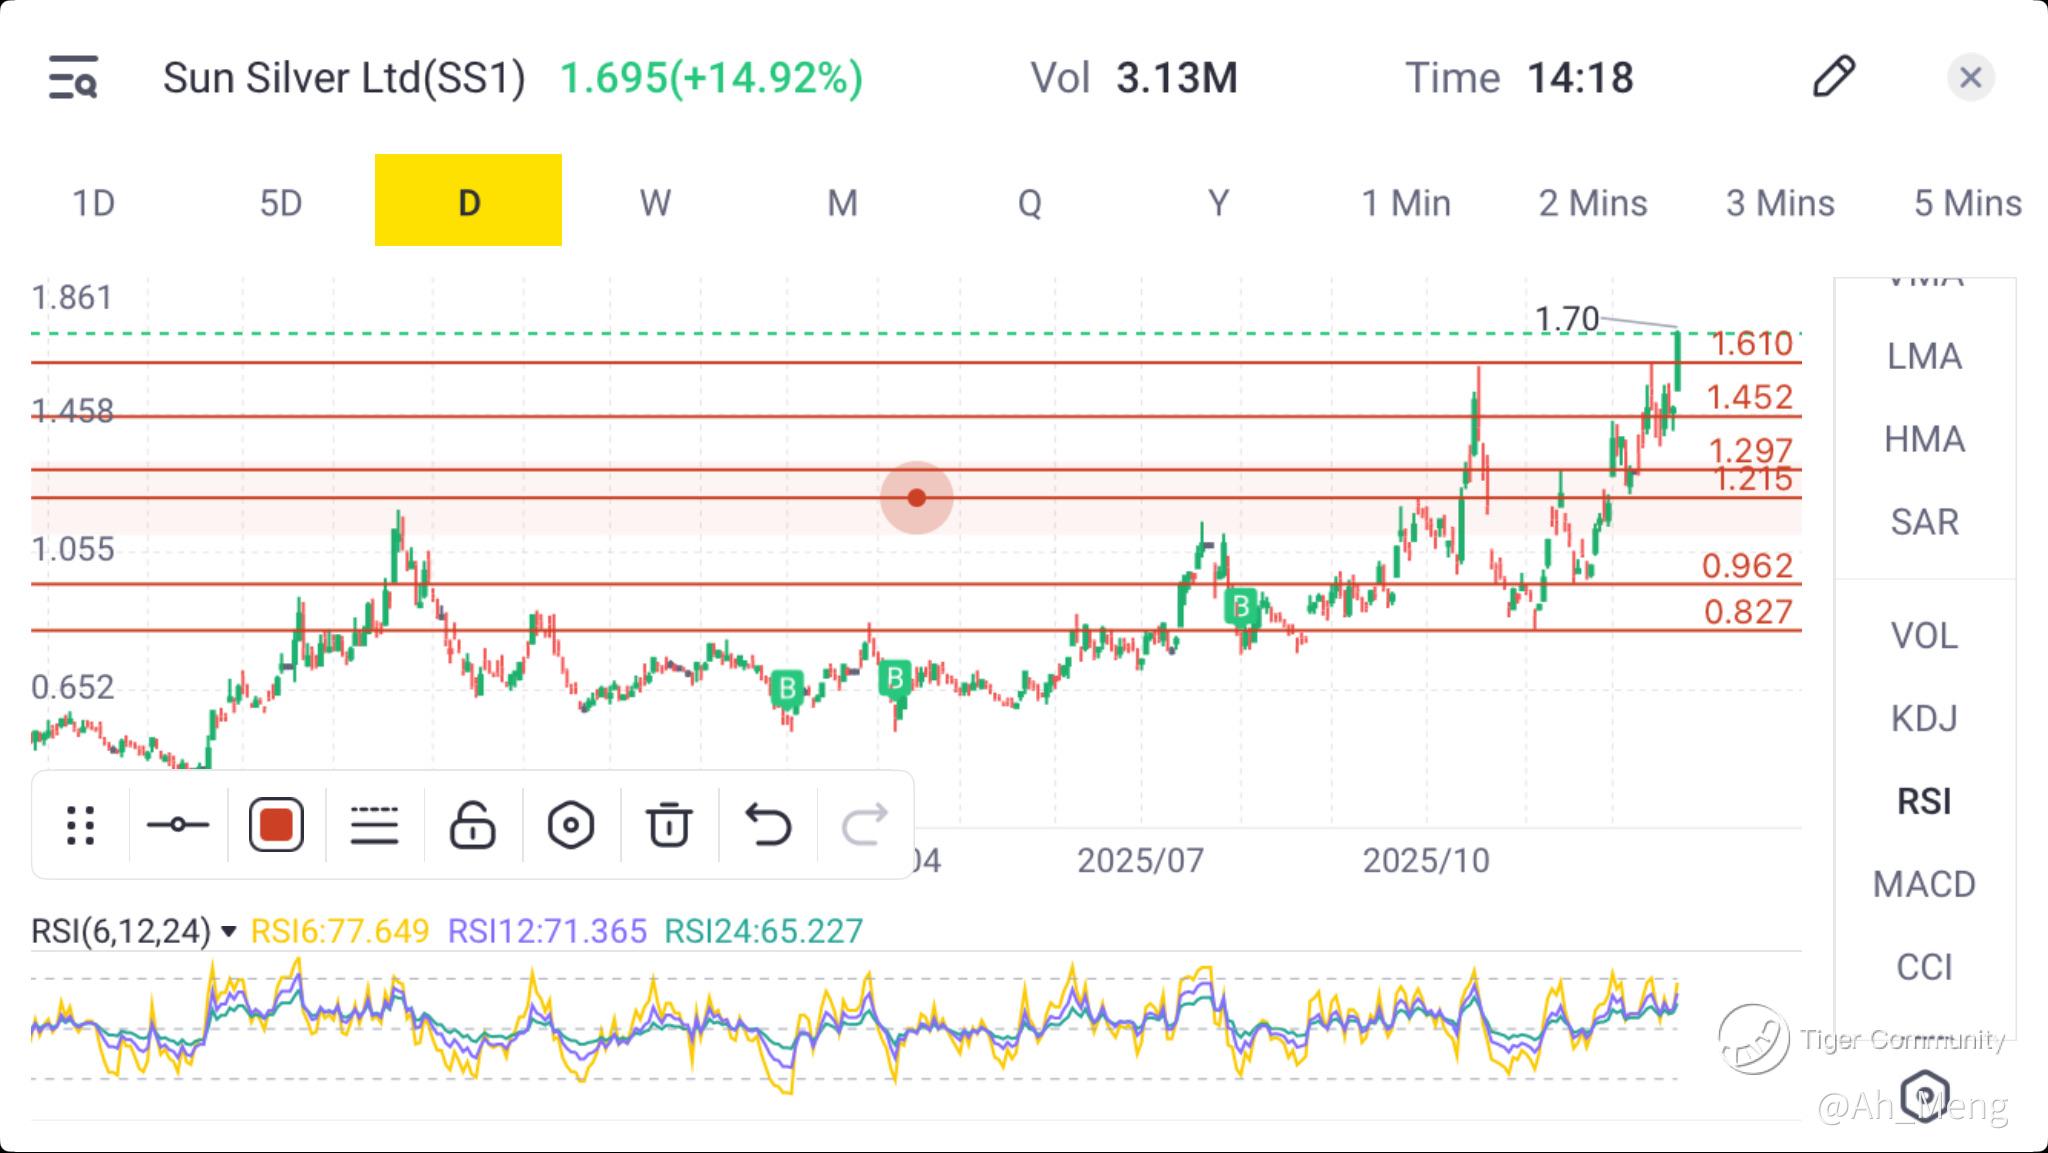Turn on the SAR overlay indicator

tap(1923, 522)
